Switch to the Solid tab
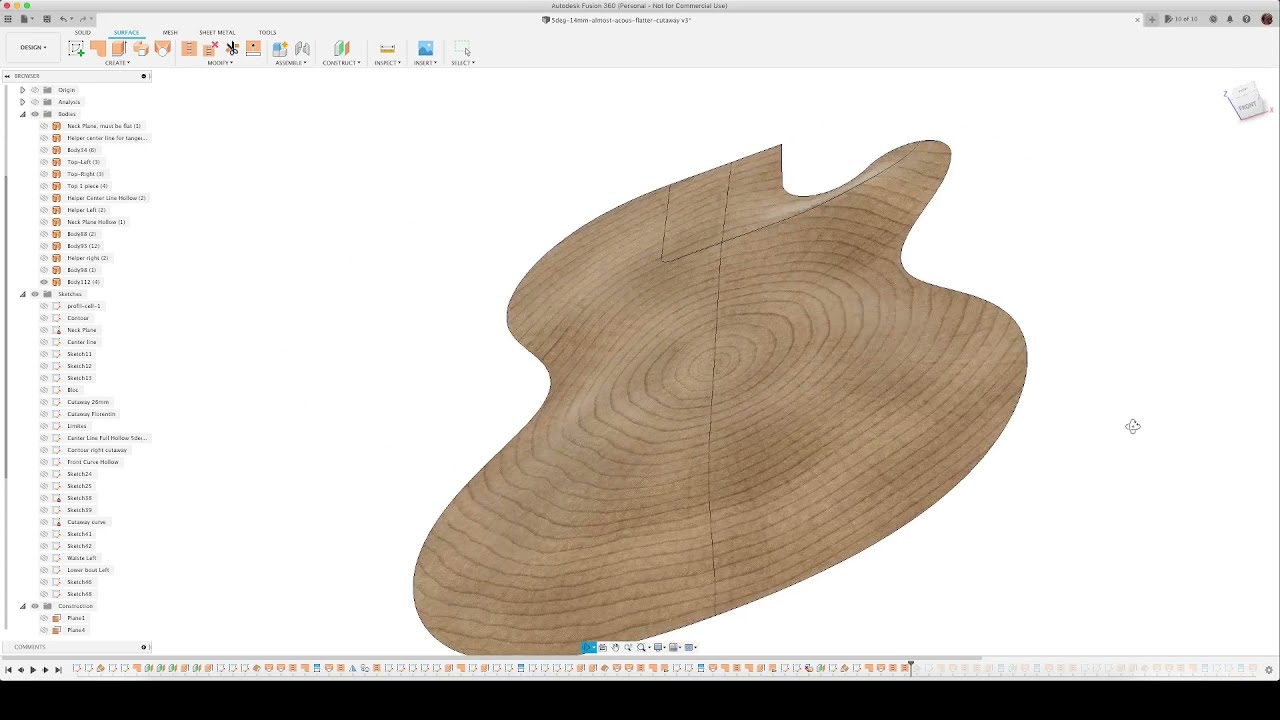This screenshot has width=1280, height=720. (82, 33)
